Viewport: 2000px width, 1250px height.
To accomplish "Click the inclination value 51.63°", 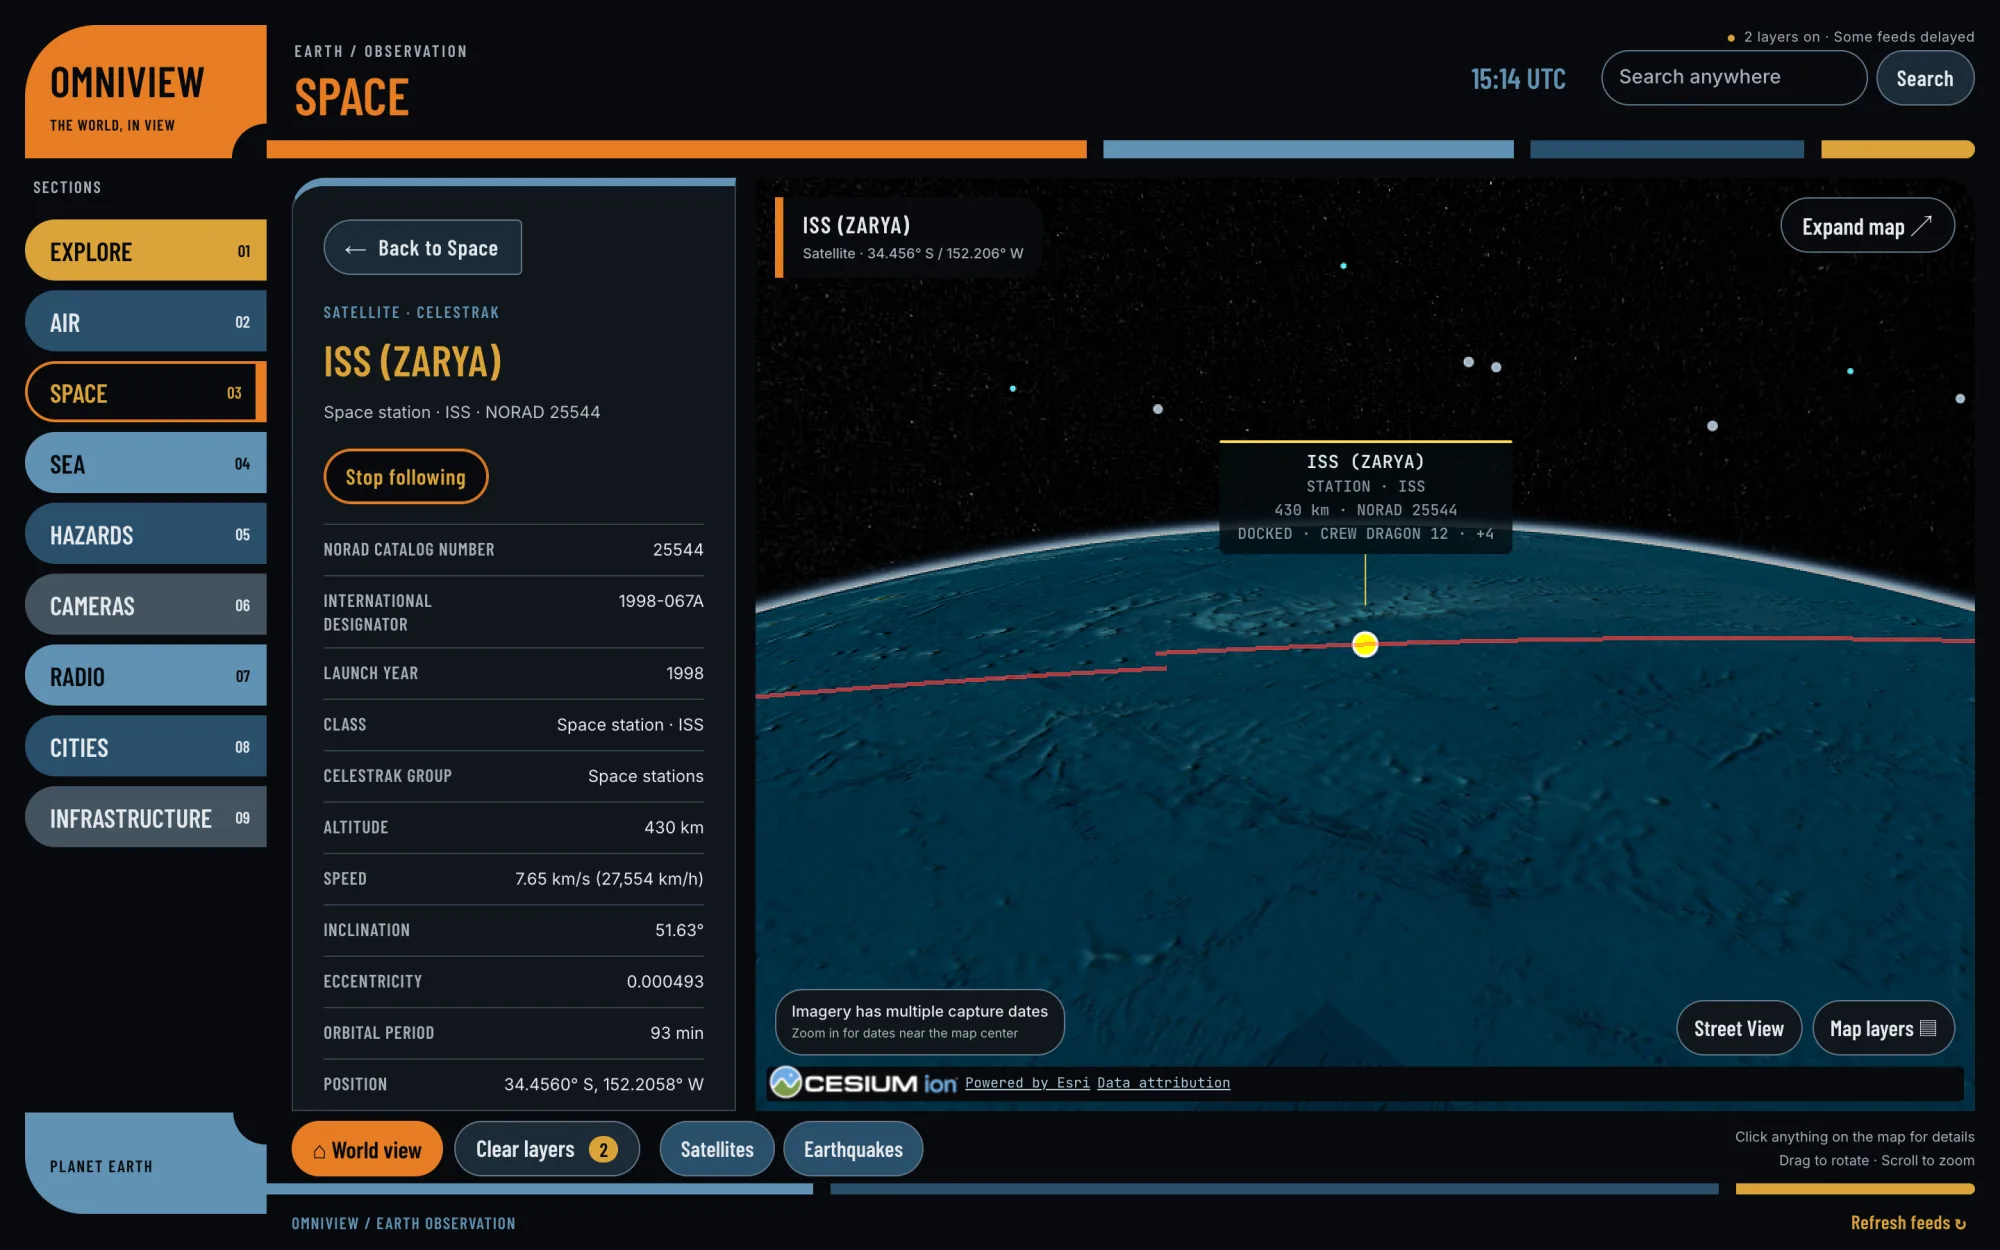I will pos(680,930).
